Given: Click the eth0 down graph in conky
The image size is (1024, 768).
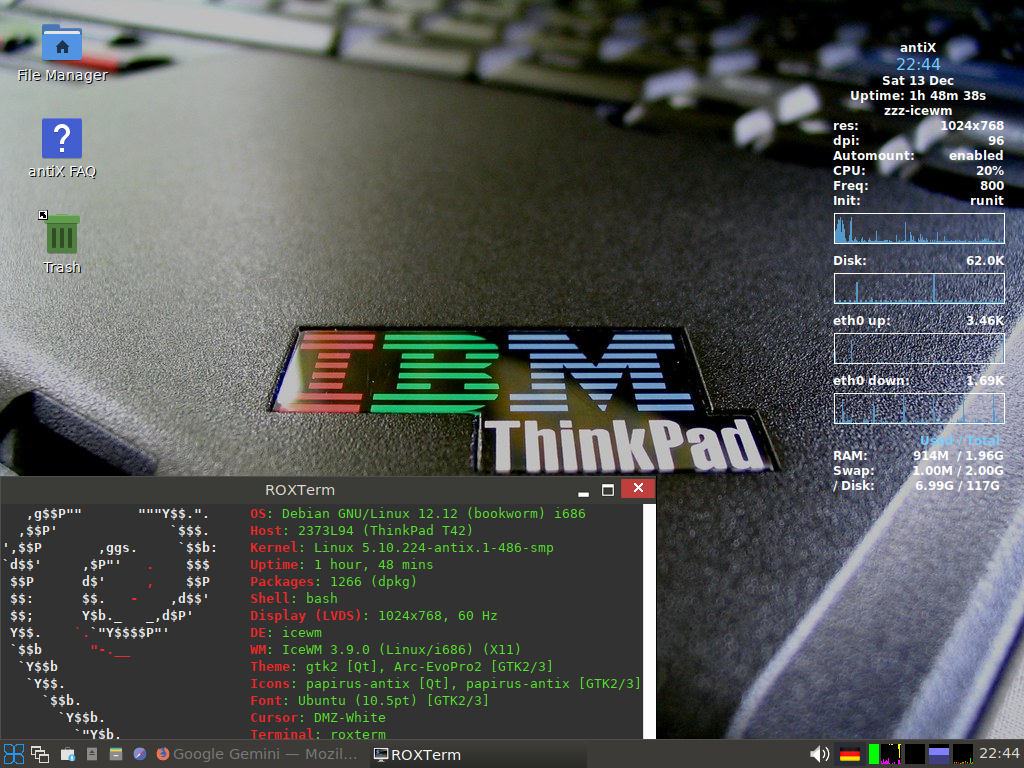Looking at the screenshot, I should pyautogui.click(x=919, y=408).
